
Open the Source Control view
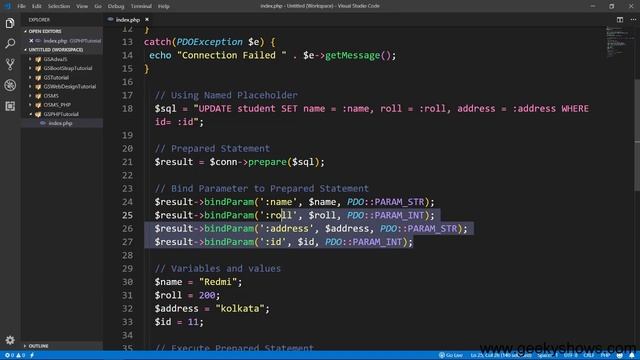click(10, 64)
